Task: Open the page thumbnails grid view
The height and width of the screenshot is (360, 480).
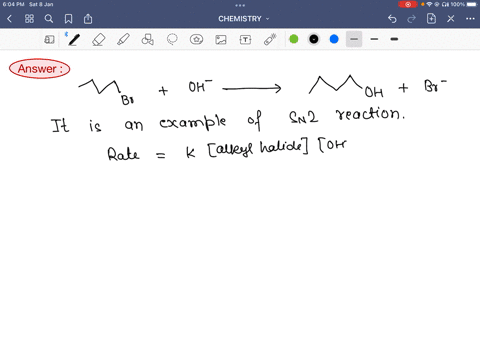Action: point(29,19)
